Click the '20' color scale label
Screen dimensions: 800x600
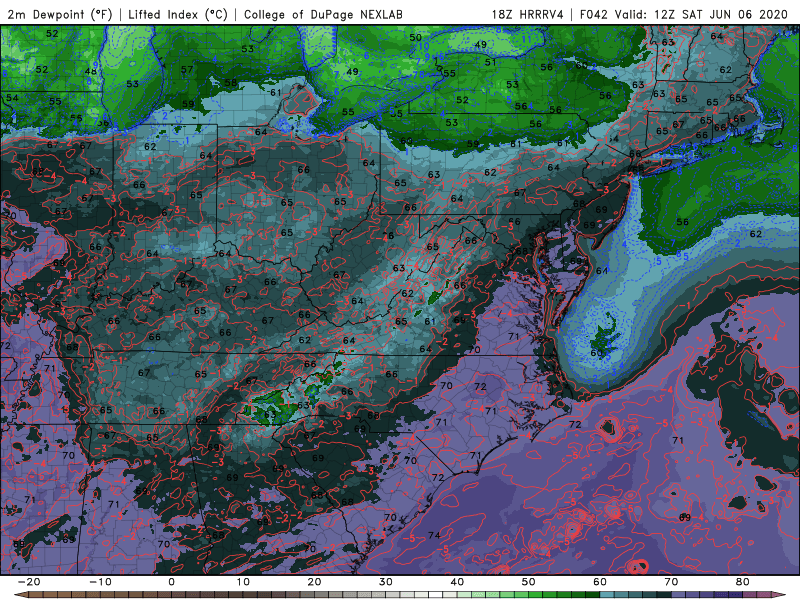click(314, 582)
